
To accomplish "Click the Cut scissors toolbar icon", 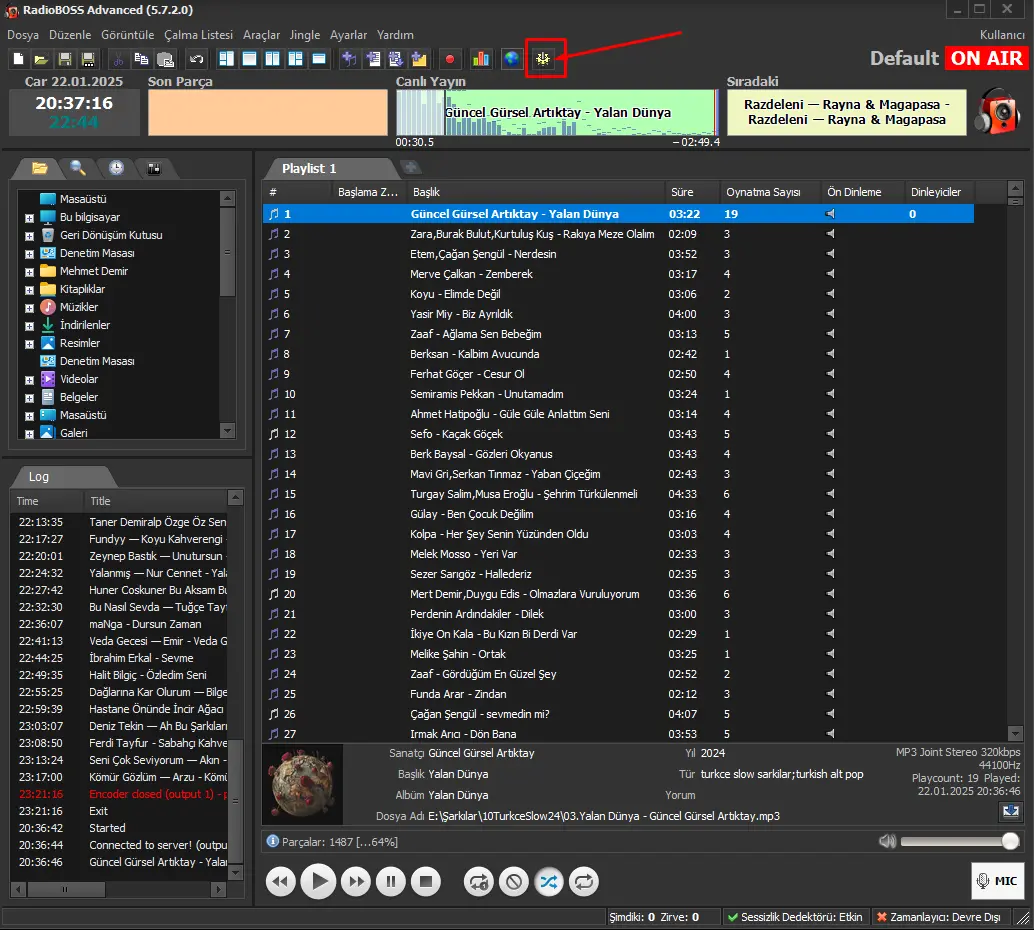I will (118, 59).
